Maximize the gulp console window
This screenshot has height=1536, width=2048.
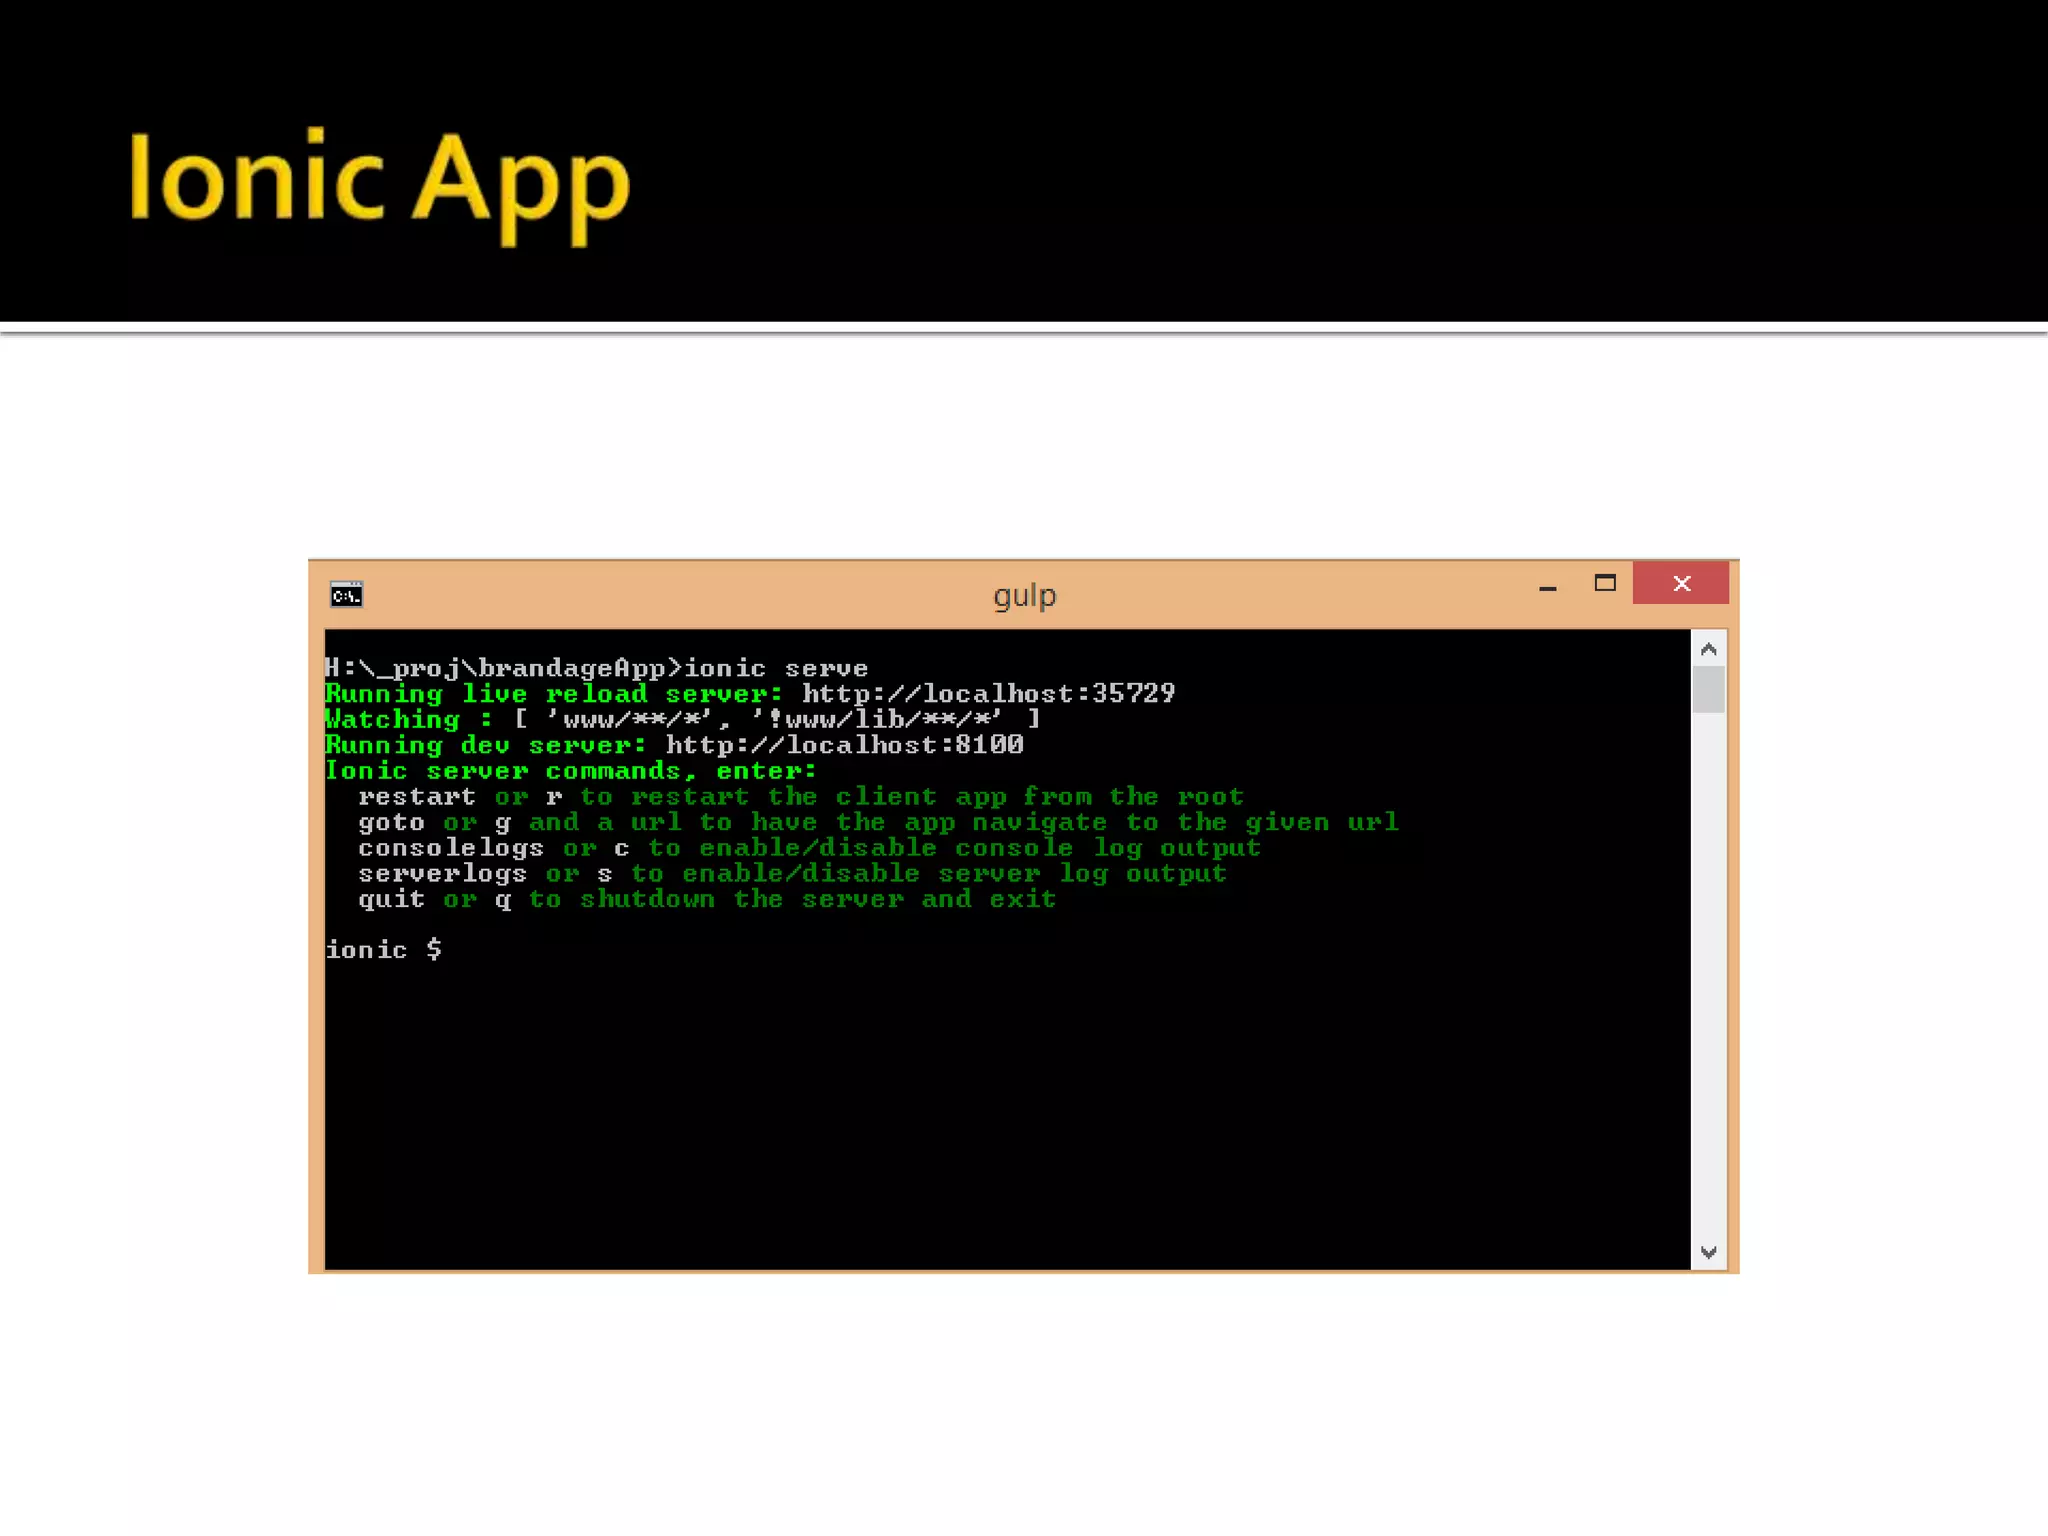(x=1604, y=583)
